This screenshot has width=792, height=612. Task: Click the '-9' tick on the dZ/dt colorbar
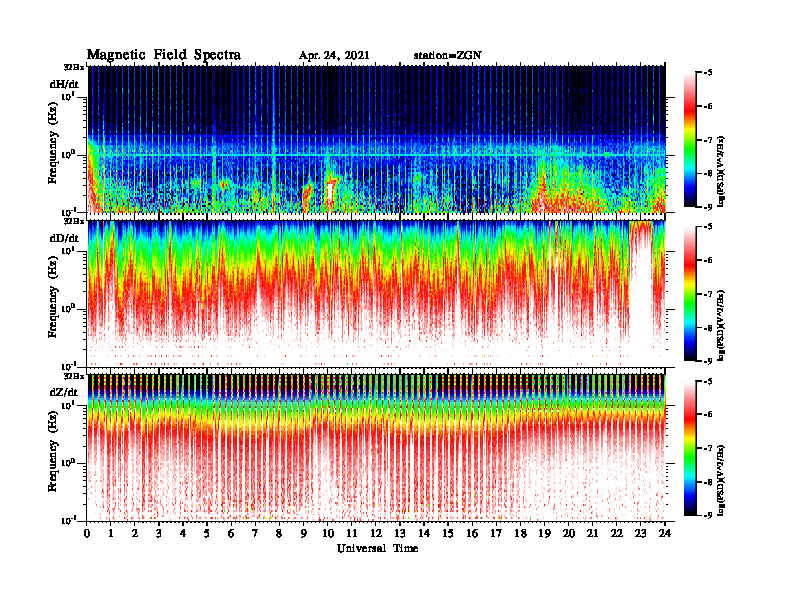pyautogui.click(x=708, y=515)
